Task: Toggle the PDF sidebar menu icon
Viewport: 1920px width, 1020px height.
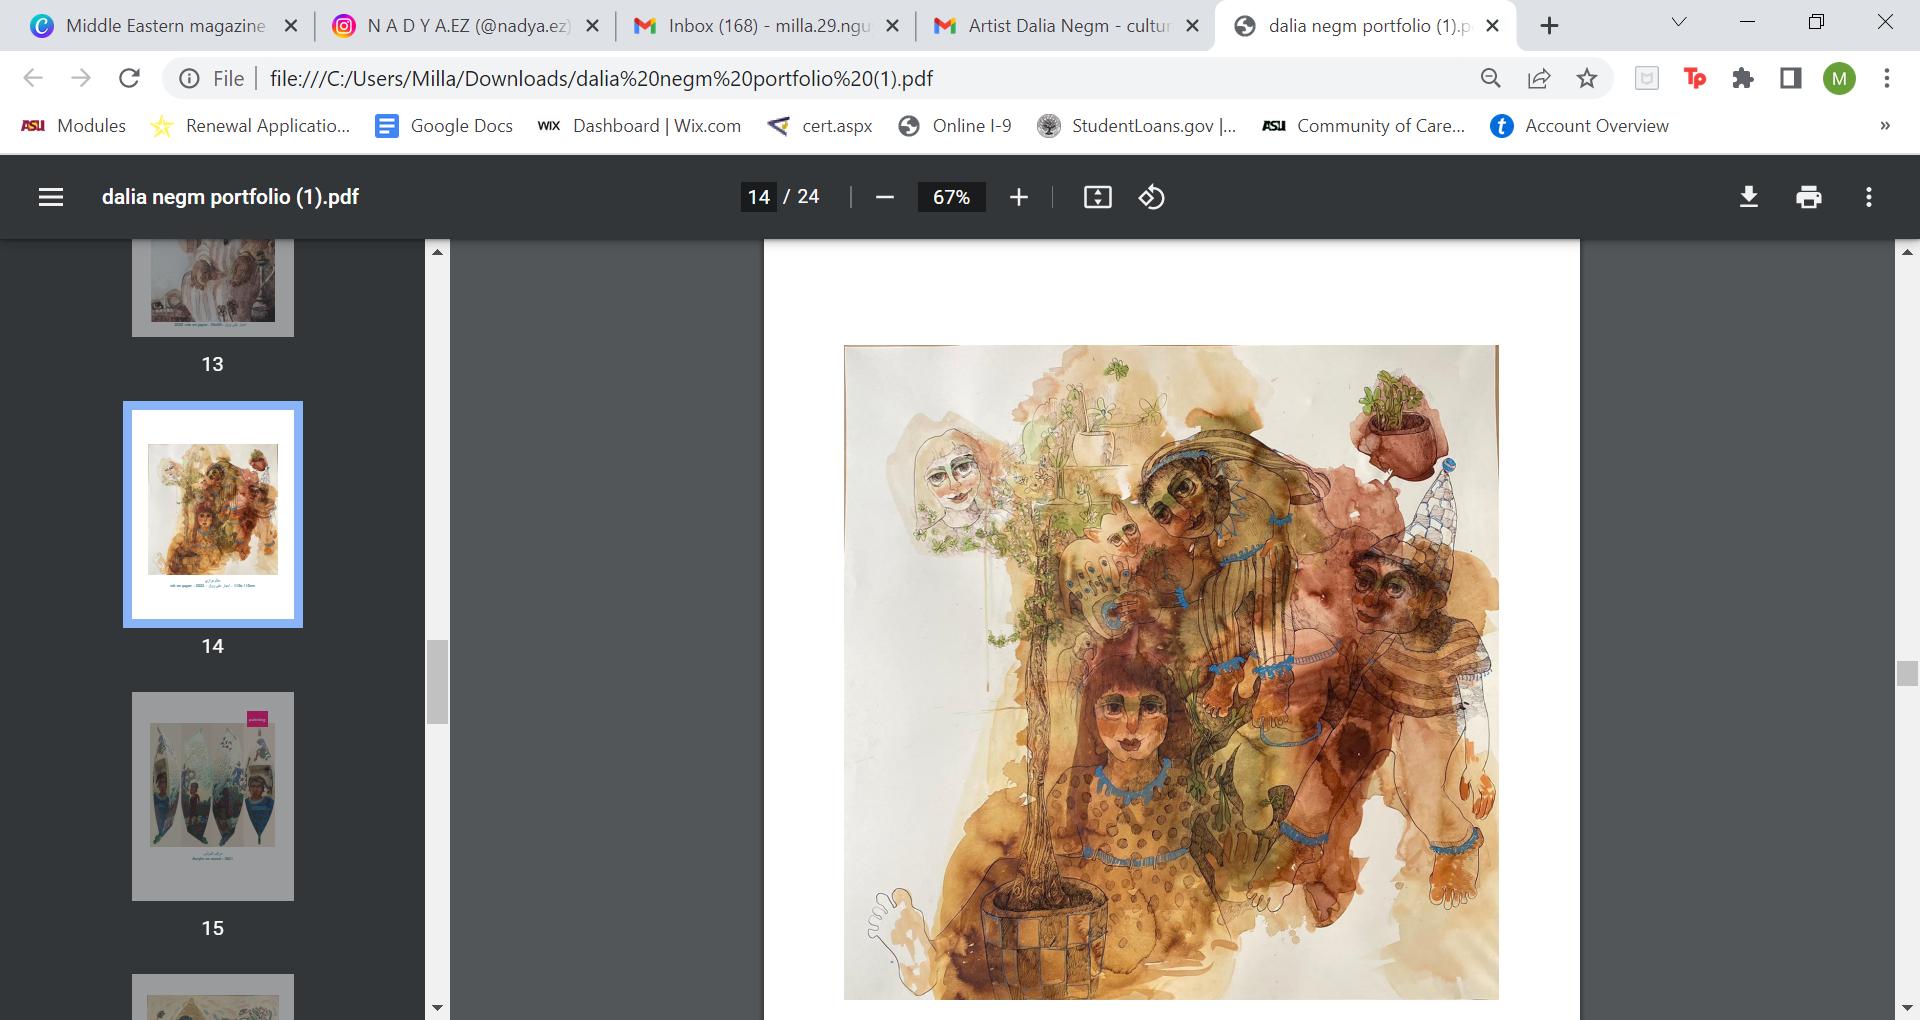Action: [x=51, y=197]
